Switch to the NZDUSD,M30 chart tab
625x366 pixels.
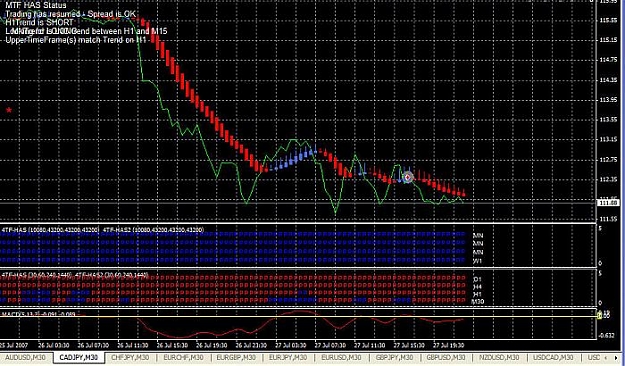tap(499, 358)
